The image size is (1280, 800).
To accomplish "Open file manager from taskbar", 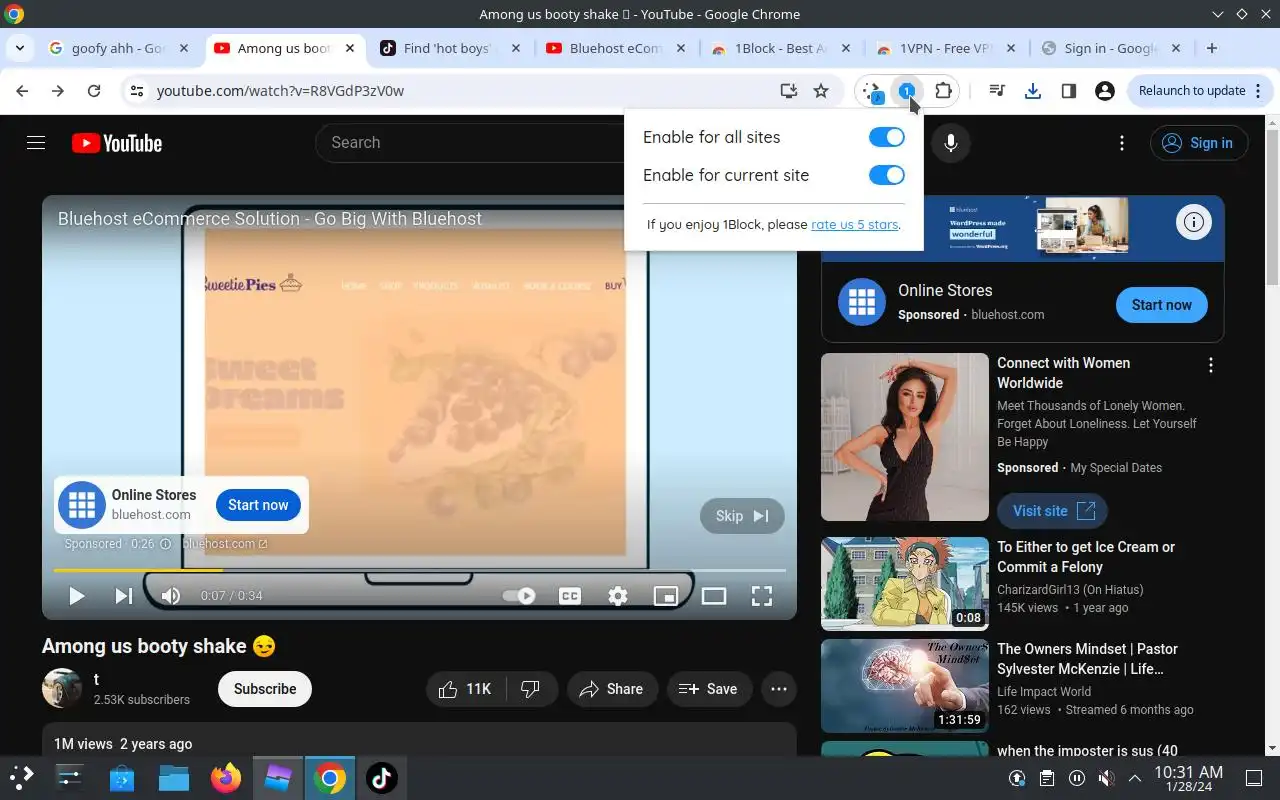I will pos(174,777).
